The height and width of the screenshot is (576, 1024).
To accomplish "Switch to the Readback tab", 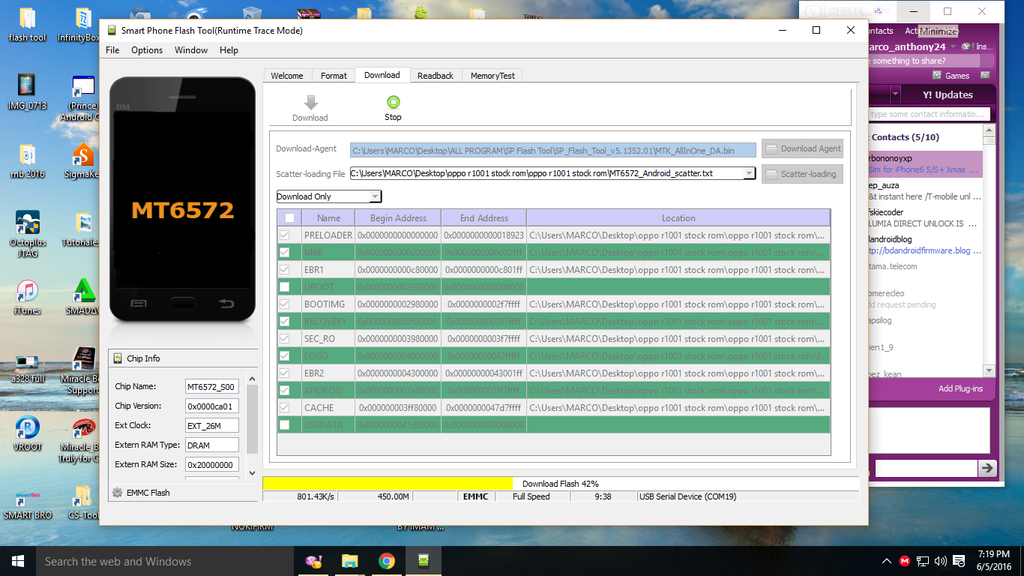I will click(x=435, y=76).
